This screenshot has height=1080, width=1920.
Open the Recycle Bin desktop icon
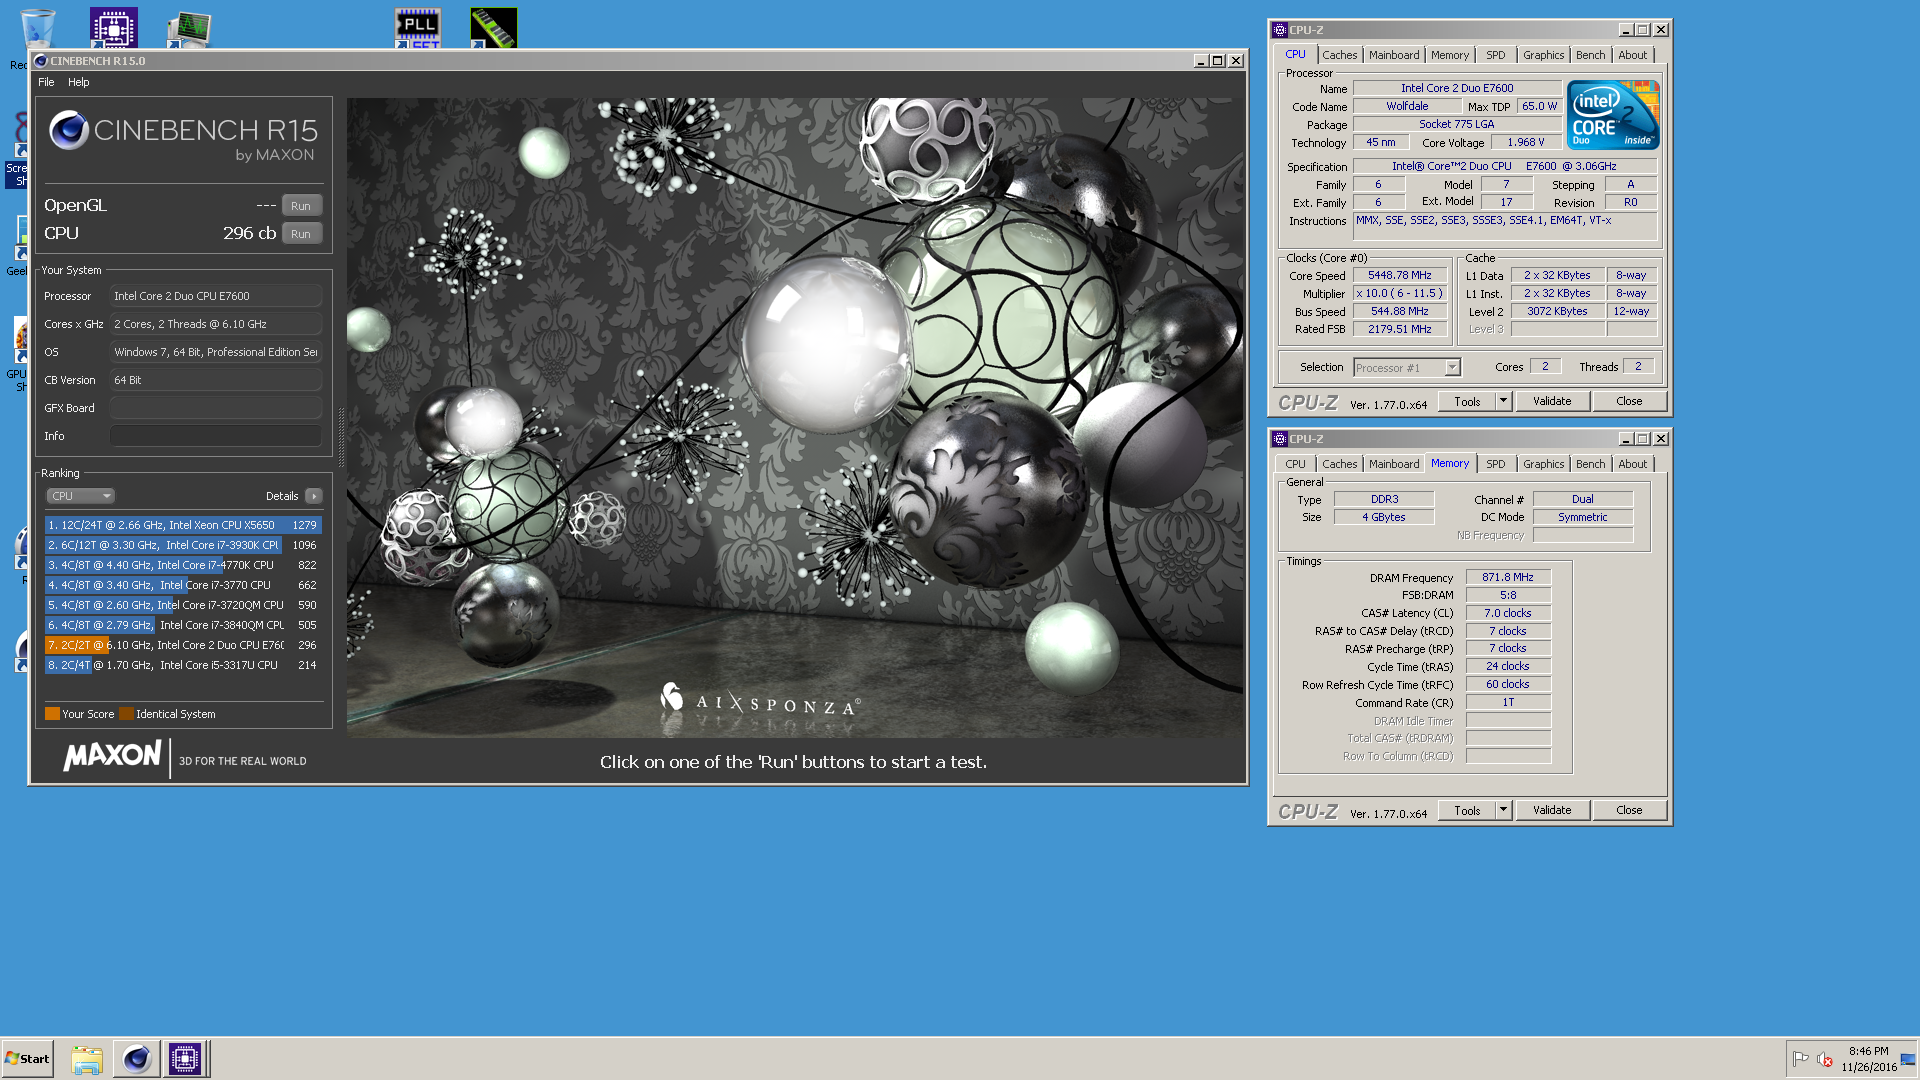click(x=38, y=28)
